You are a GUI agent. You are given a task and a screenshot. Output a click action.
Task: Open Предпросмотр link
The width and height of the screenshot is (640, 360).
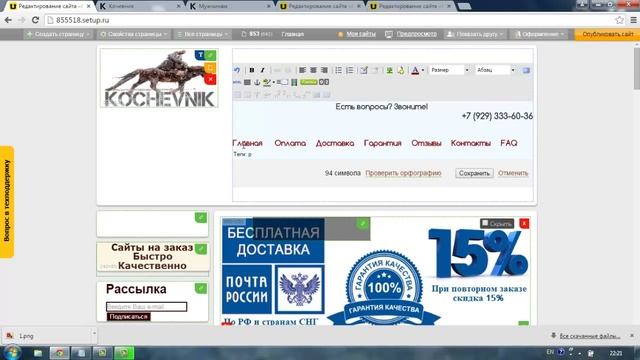coord(416,34)
